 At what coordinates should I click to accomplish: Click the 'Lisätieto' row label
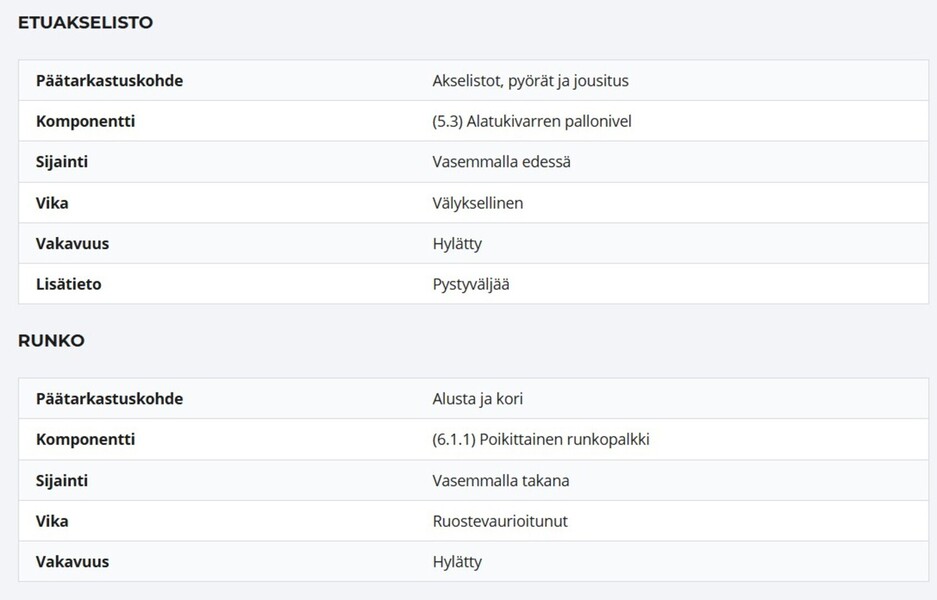(x=69, y=284)
